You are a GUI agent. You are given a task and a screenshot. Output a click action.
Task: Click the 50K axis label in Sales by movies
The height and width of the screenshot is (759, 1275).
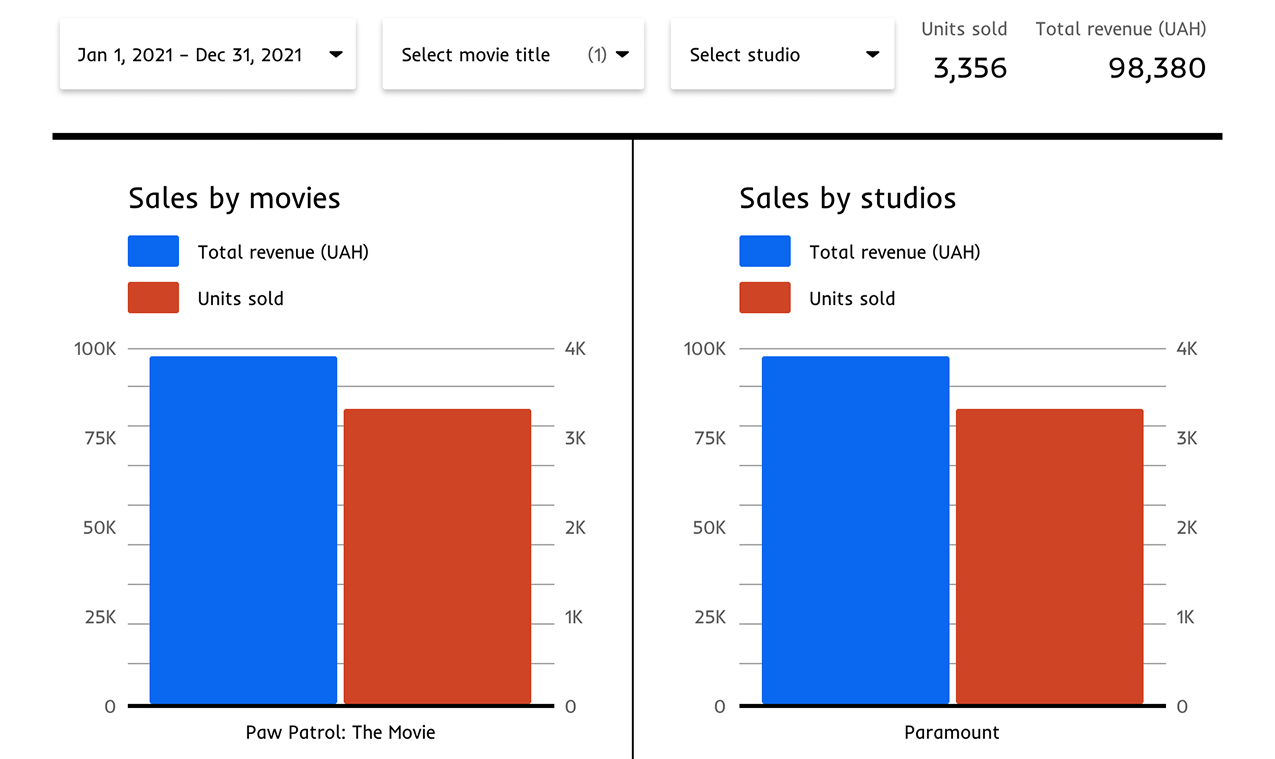tap(99, 527)
